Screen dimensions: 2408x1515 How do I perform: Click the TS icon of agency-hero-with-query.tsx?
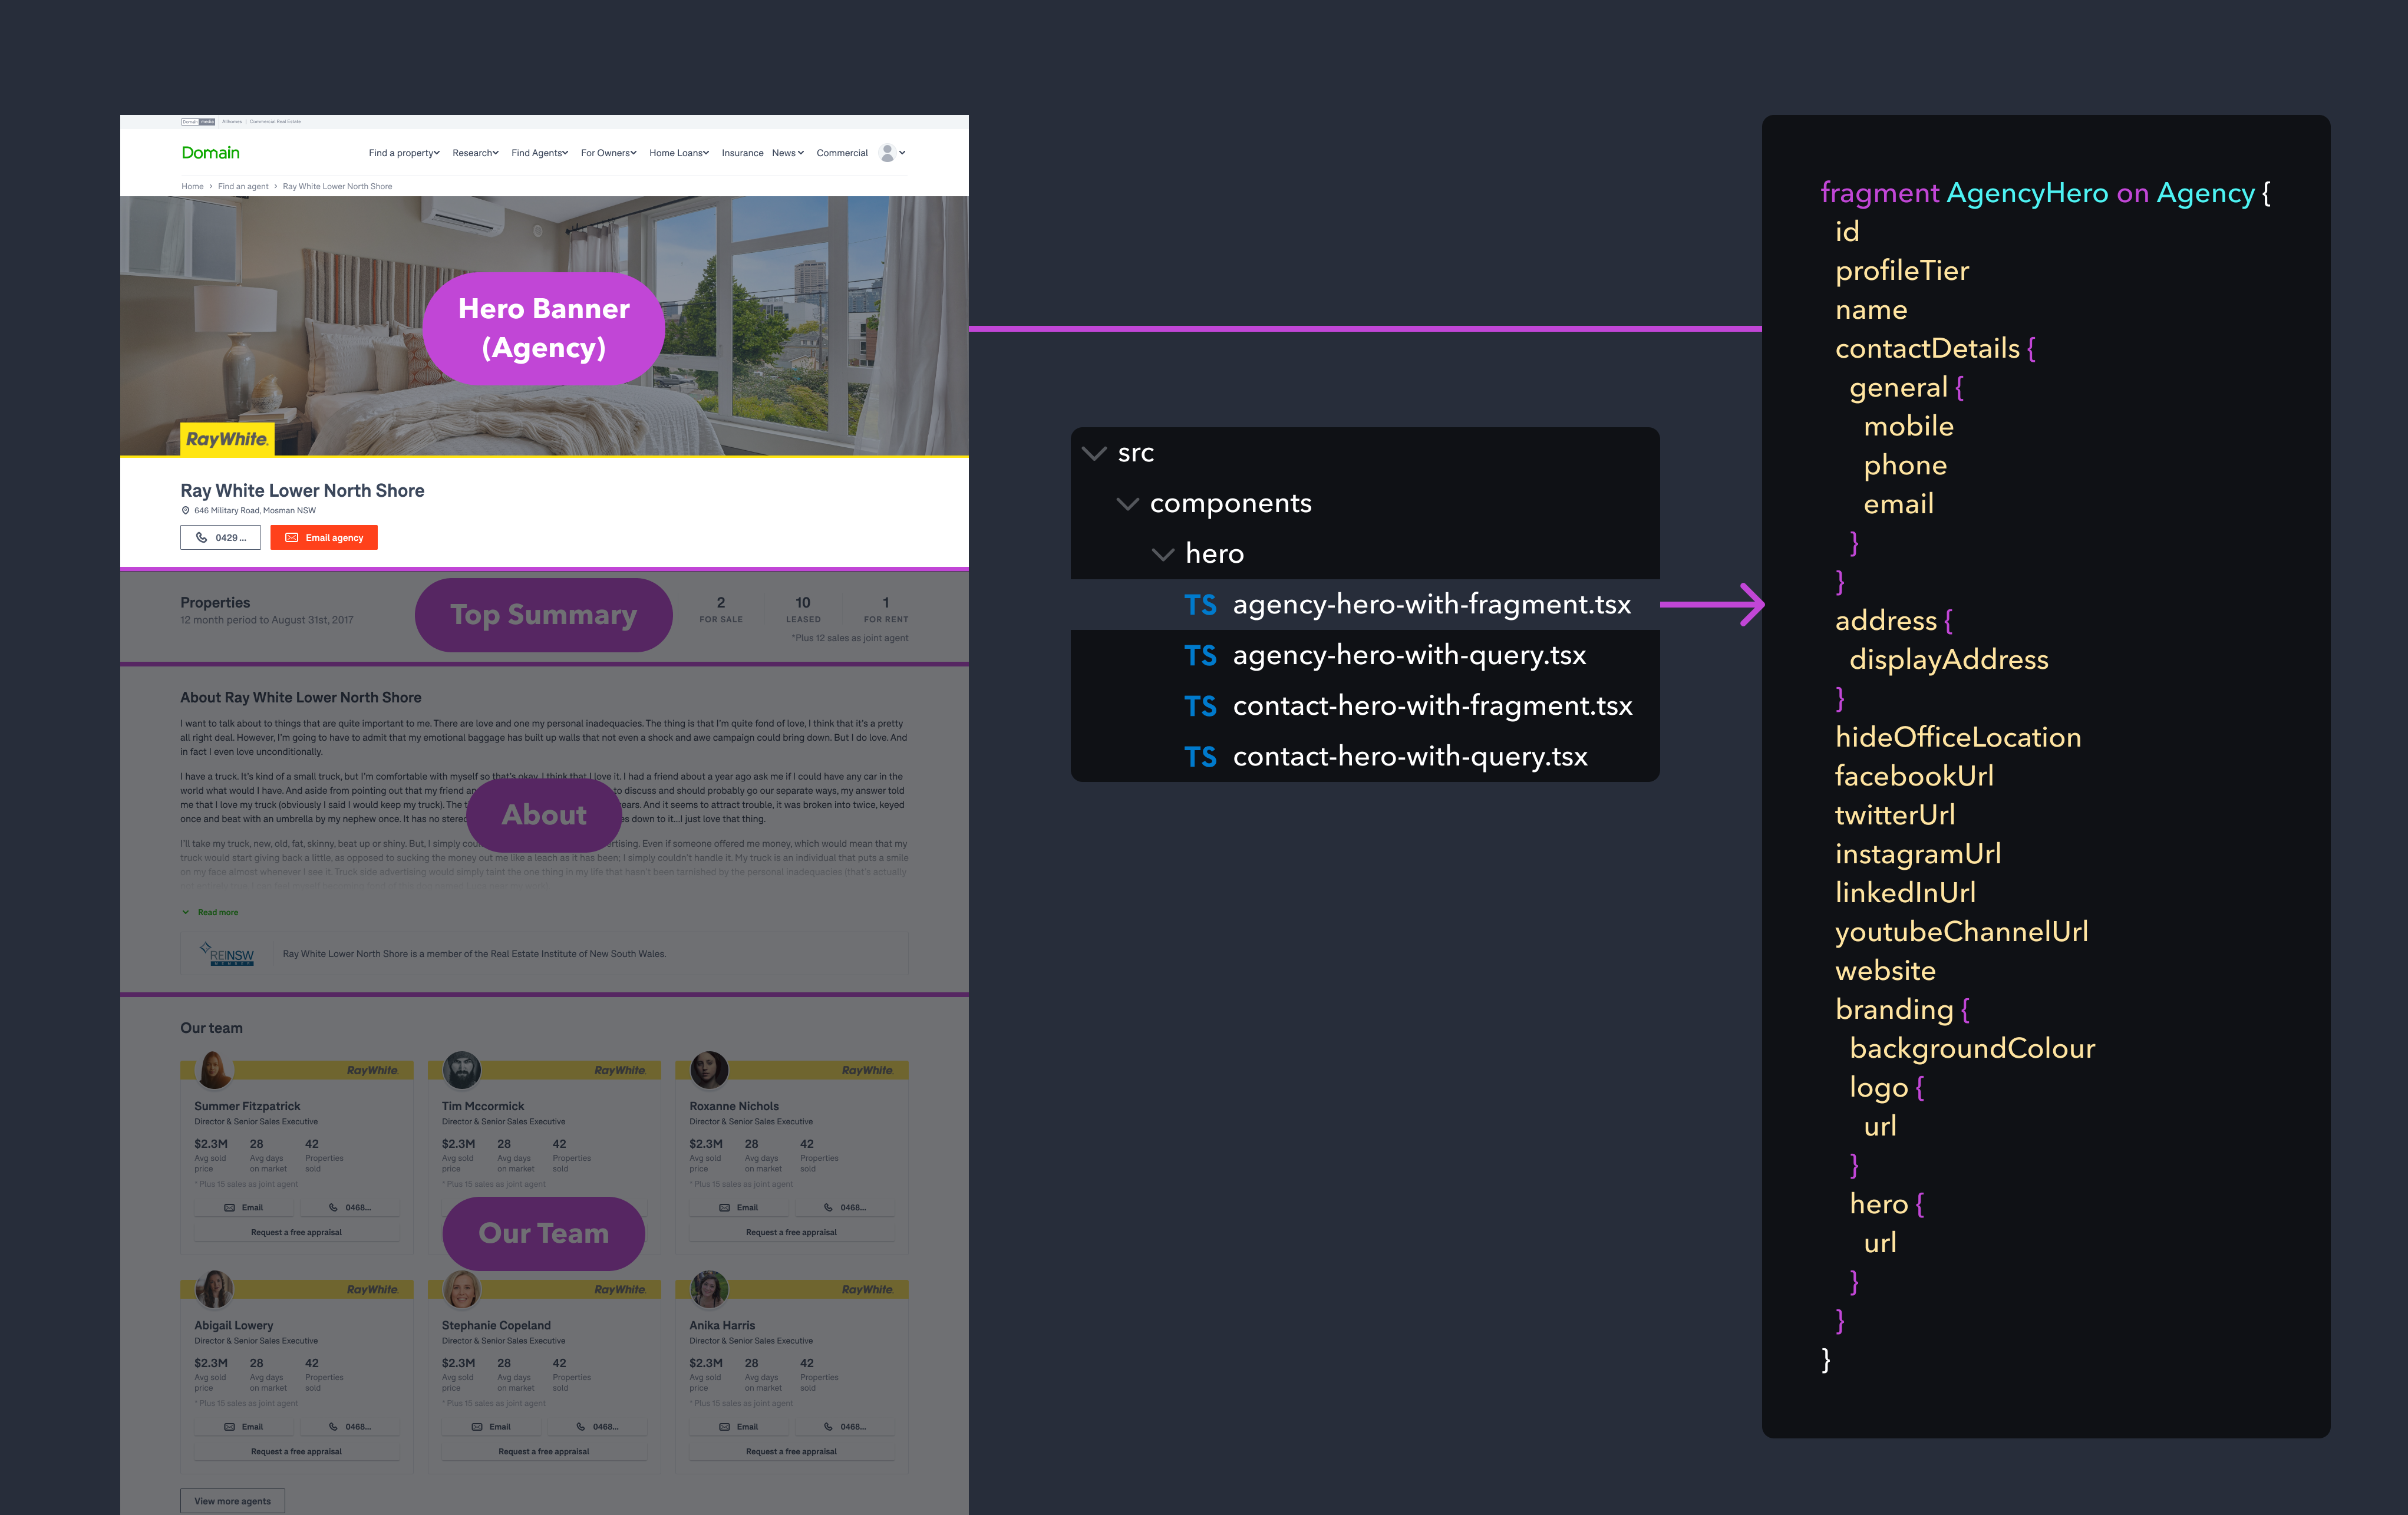(1200, 656)
